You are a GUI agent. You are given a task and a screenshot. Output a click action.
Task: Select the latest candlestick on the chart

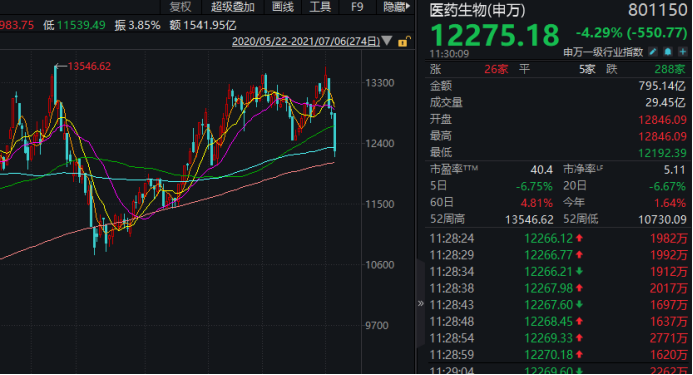(x=335, y=134)
